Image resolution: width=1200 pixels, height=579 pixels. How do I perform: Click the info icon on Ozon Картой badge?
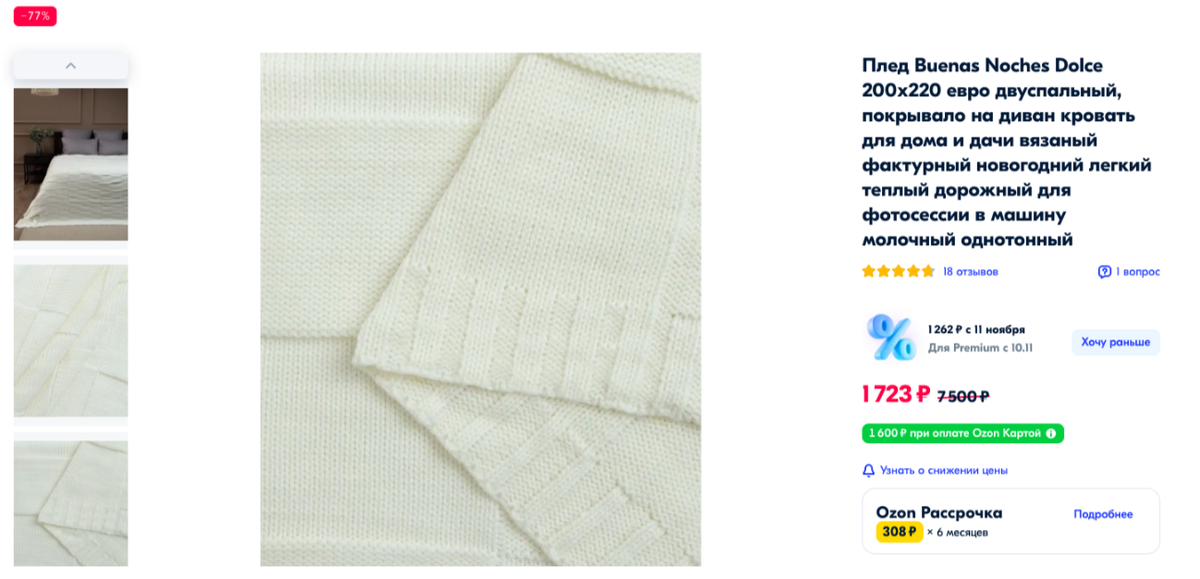point(1050,433)
